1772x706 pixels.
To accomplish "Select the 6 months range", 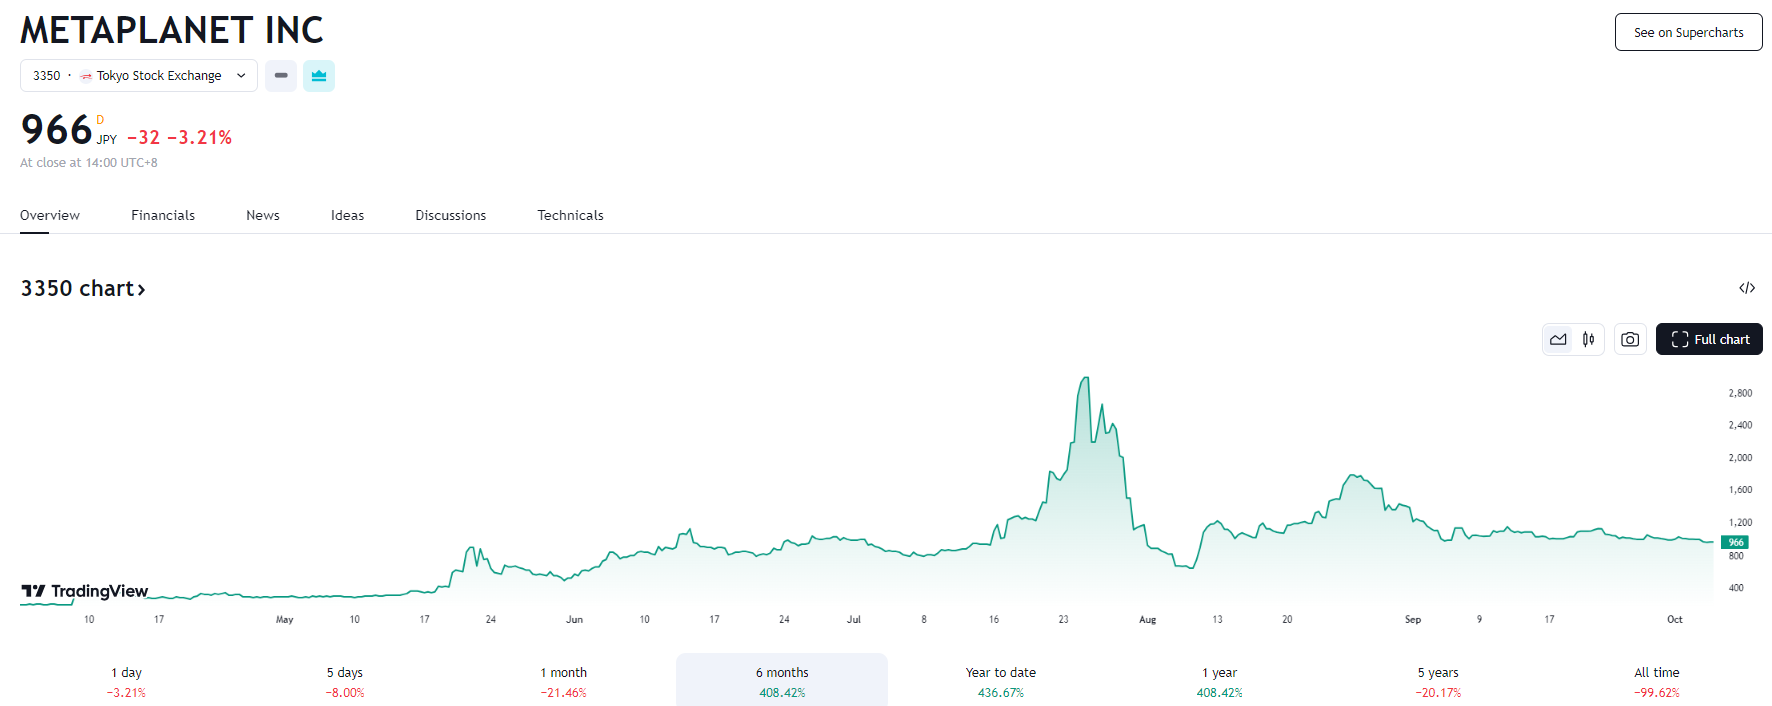I will coord(782,682).
